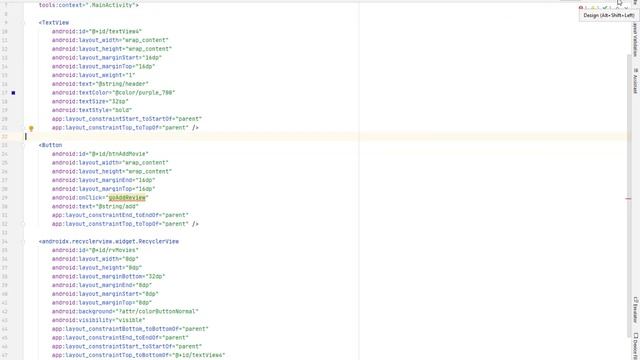This screenshot has width=640, height=360.
Task: Jump to the red error stripe marker
Action: pos(629,199)
